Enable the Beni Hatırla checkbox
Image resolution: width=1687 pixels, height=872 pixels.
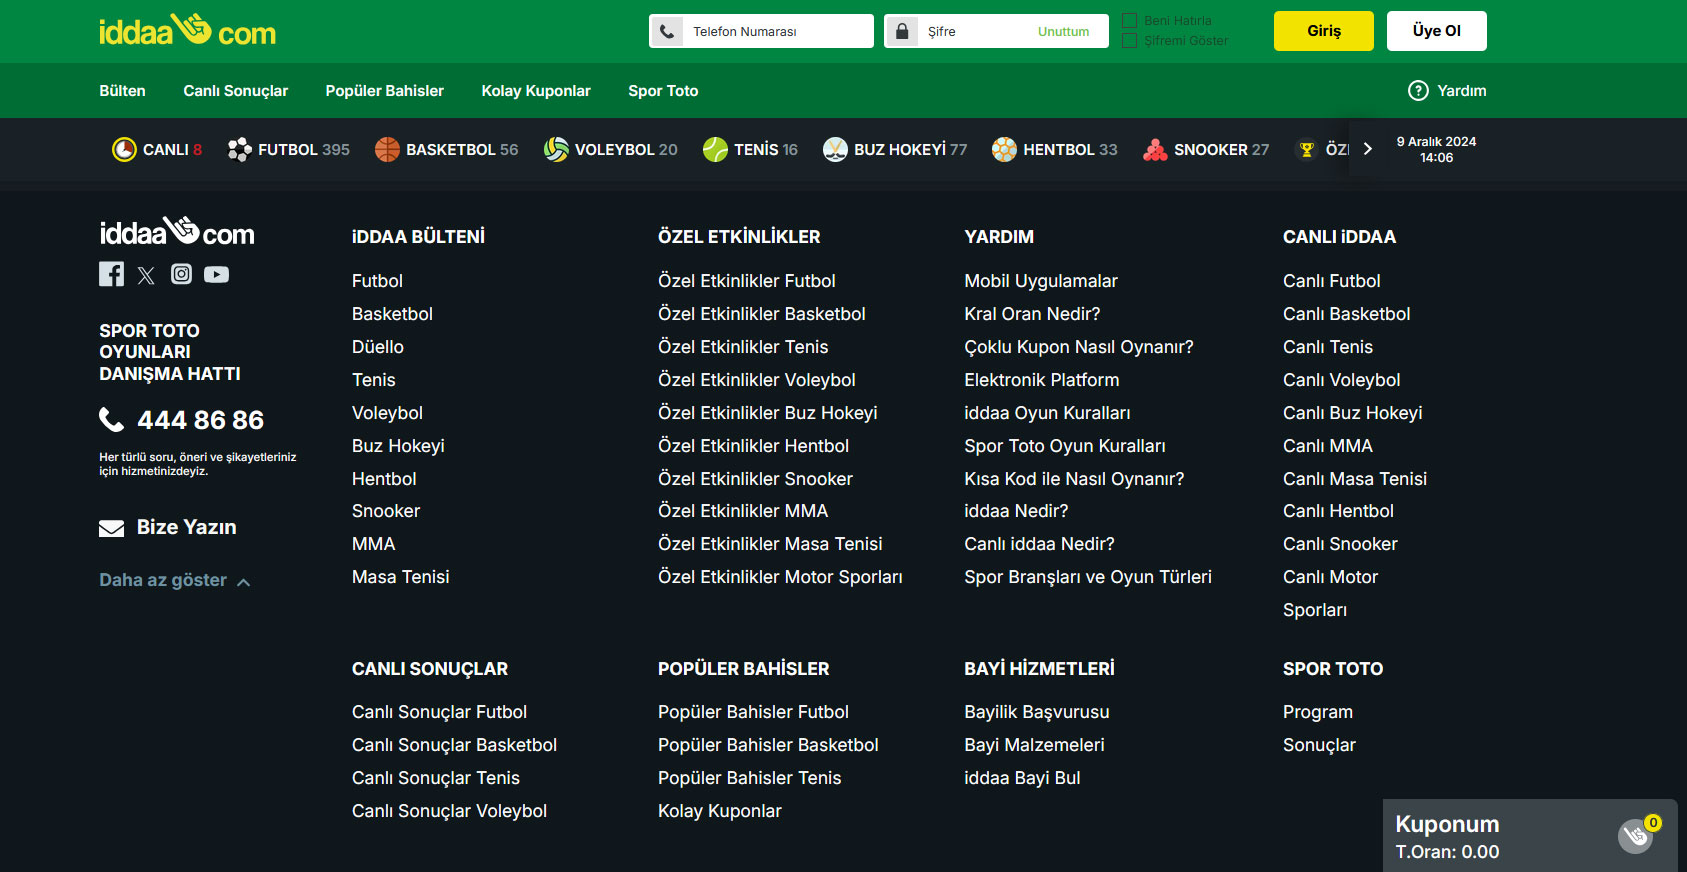1130,21
